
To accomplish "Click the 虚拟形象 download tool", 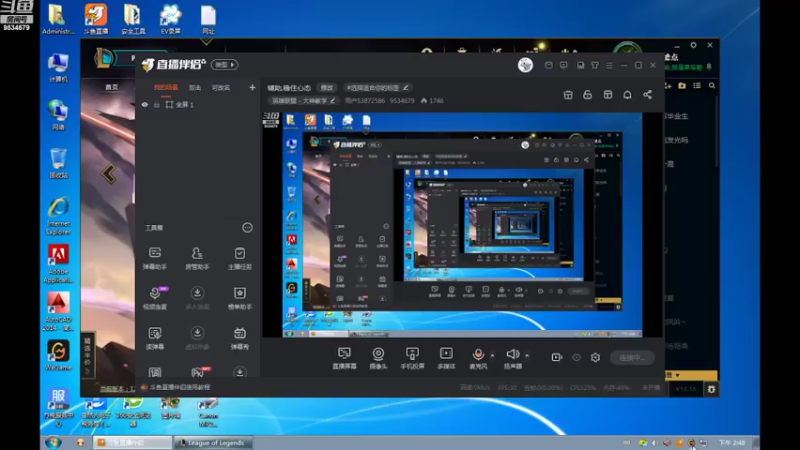I will tap(197, 338).
